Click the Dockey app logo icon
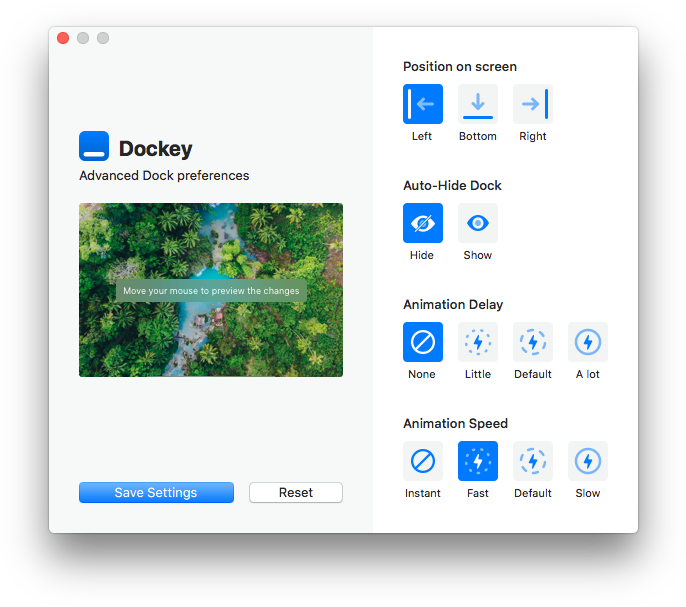 [x=94, y=146]
